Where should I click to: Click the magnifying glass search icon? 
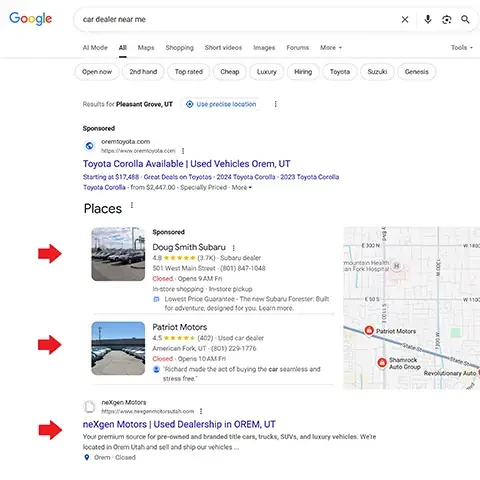(465, 19)
